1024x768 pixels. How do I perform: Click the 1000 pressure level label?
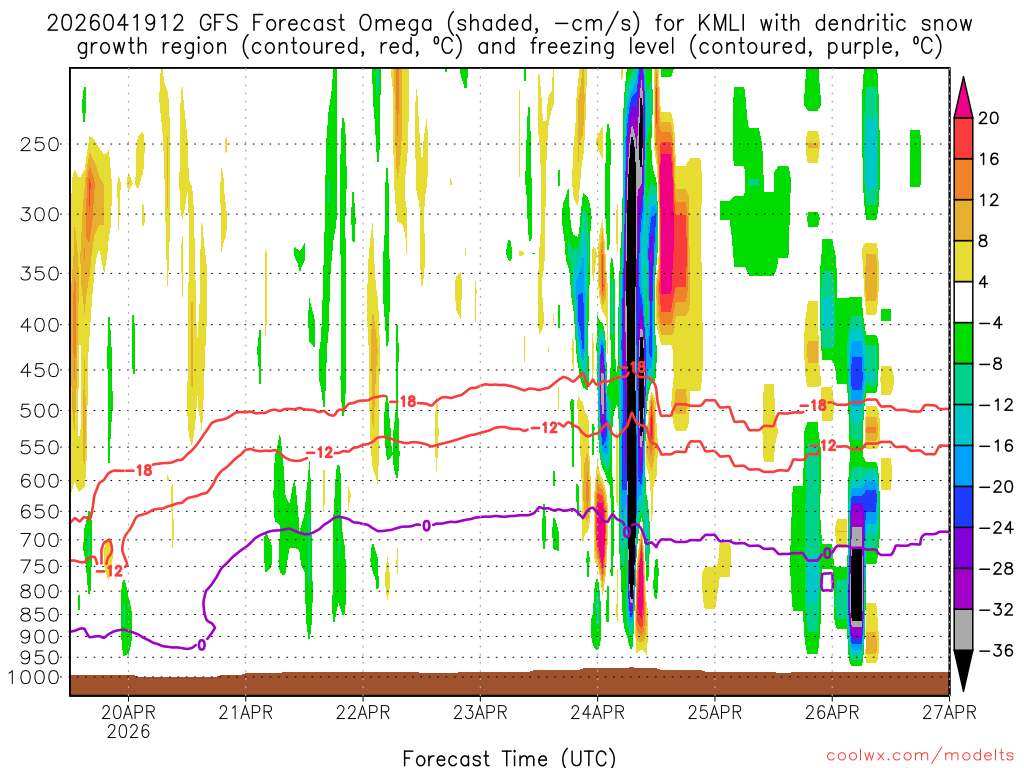(x=34, y=677)
